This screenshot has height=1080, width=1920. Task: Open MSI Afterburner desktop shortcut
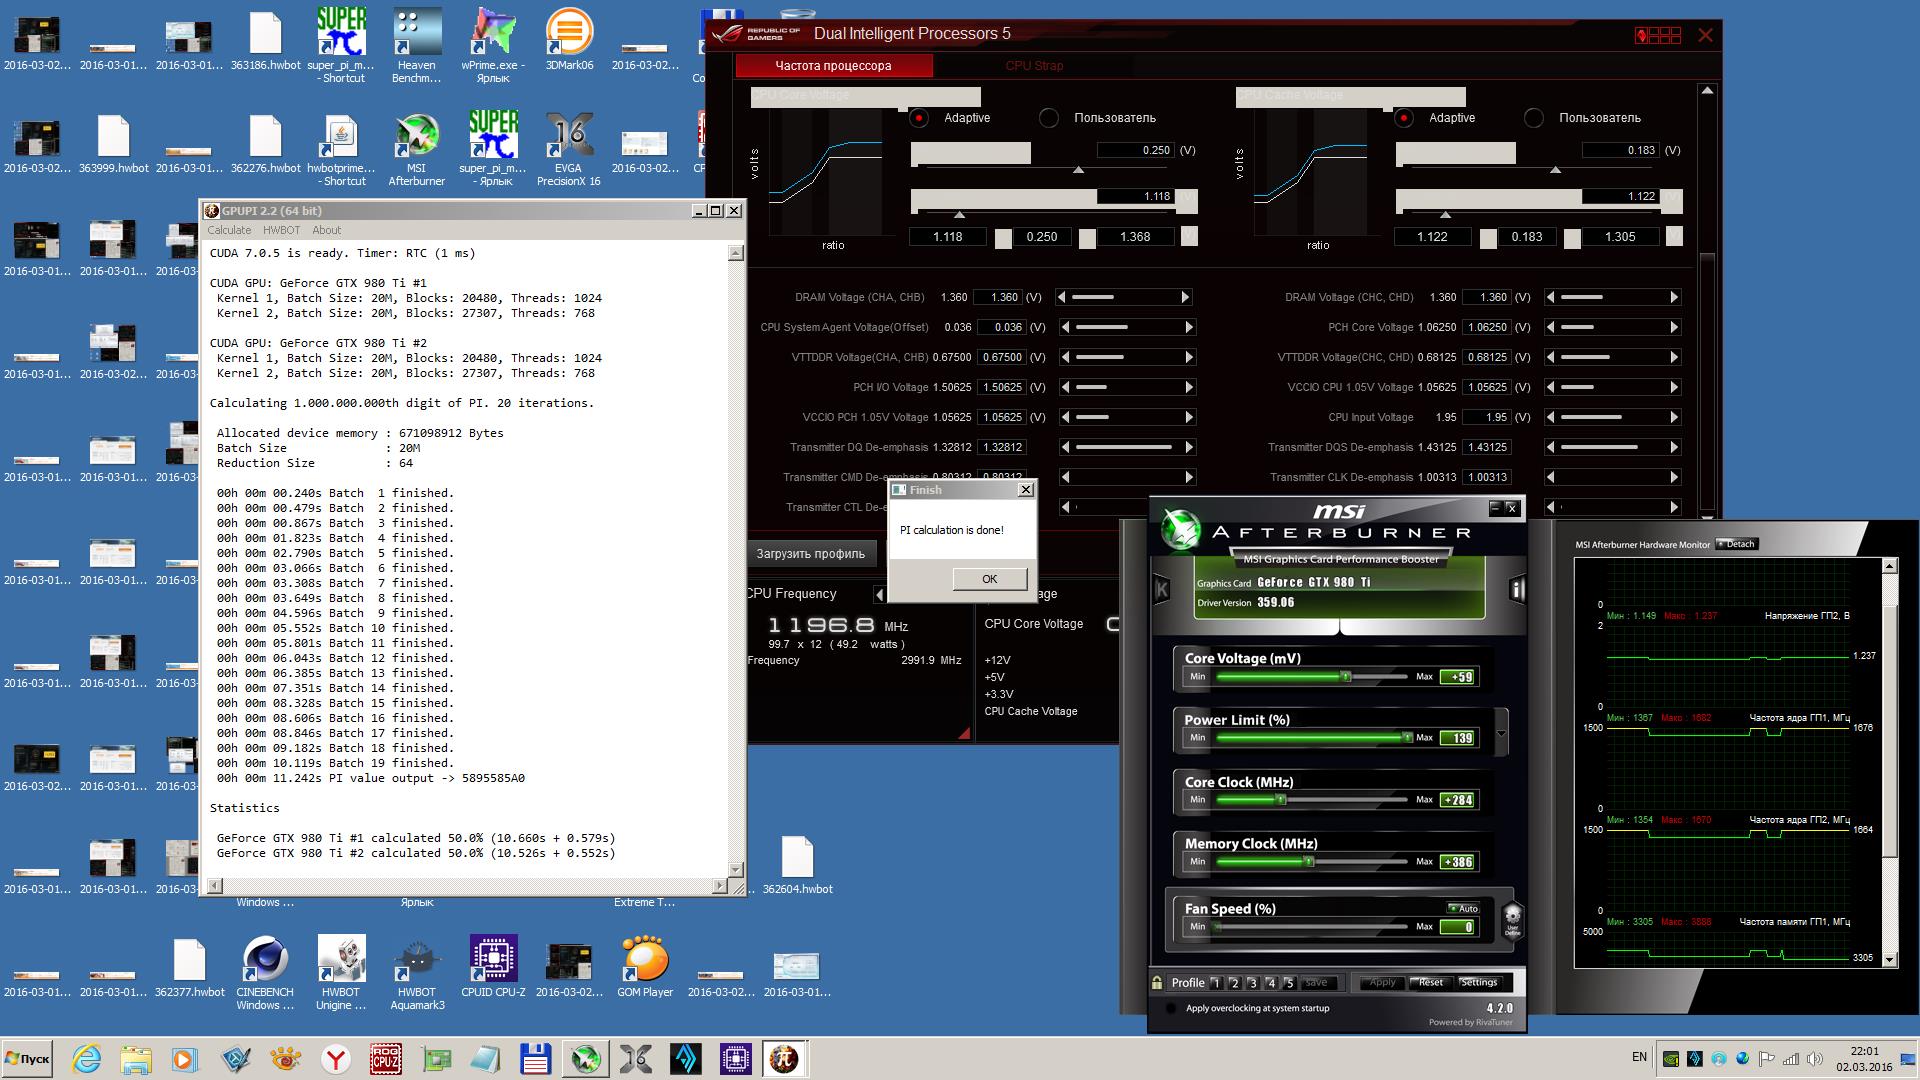click(416, 148)
